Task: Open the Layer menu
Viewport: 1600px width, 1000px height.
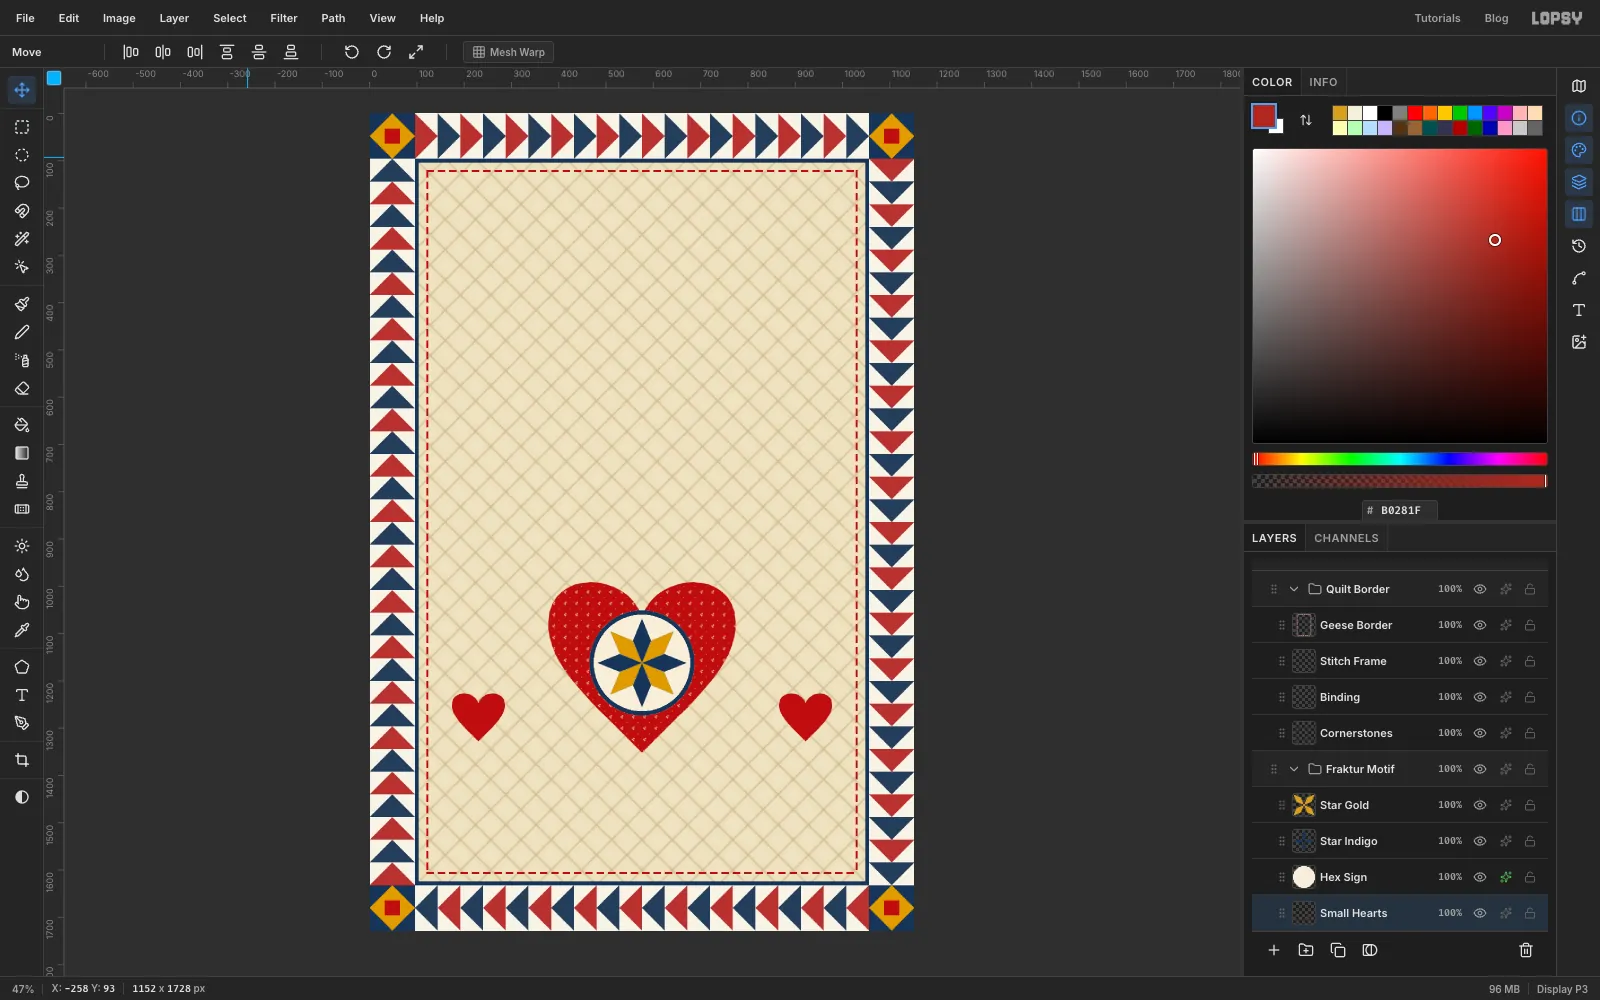Action: [174, 18]
